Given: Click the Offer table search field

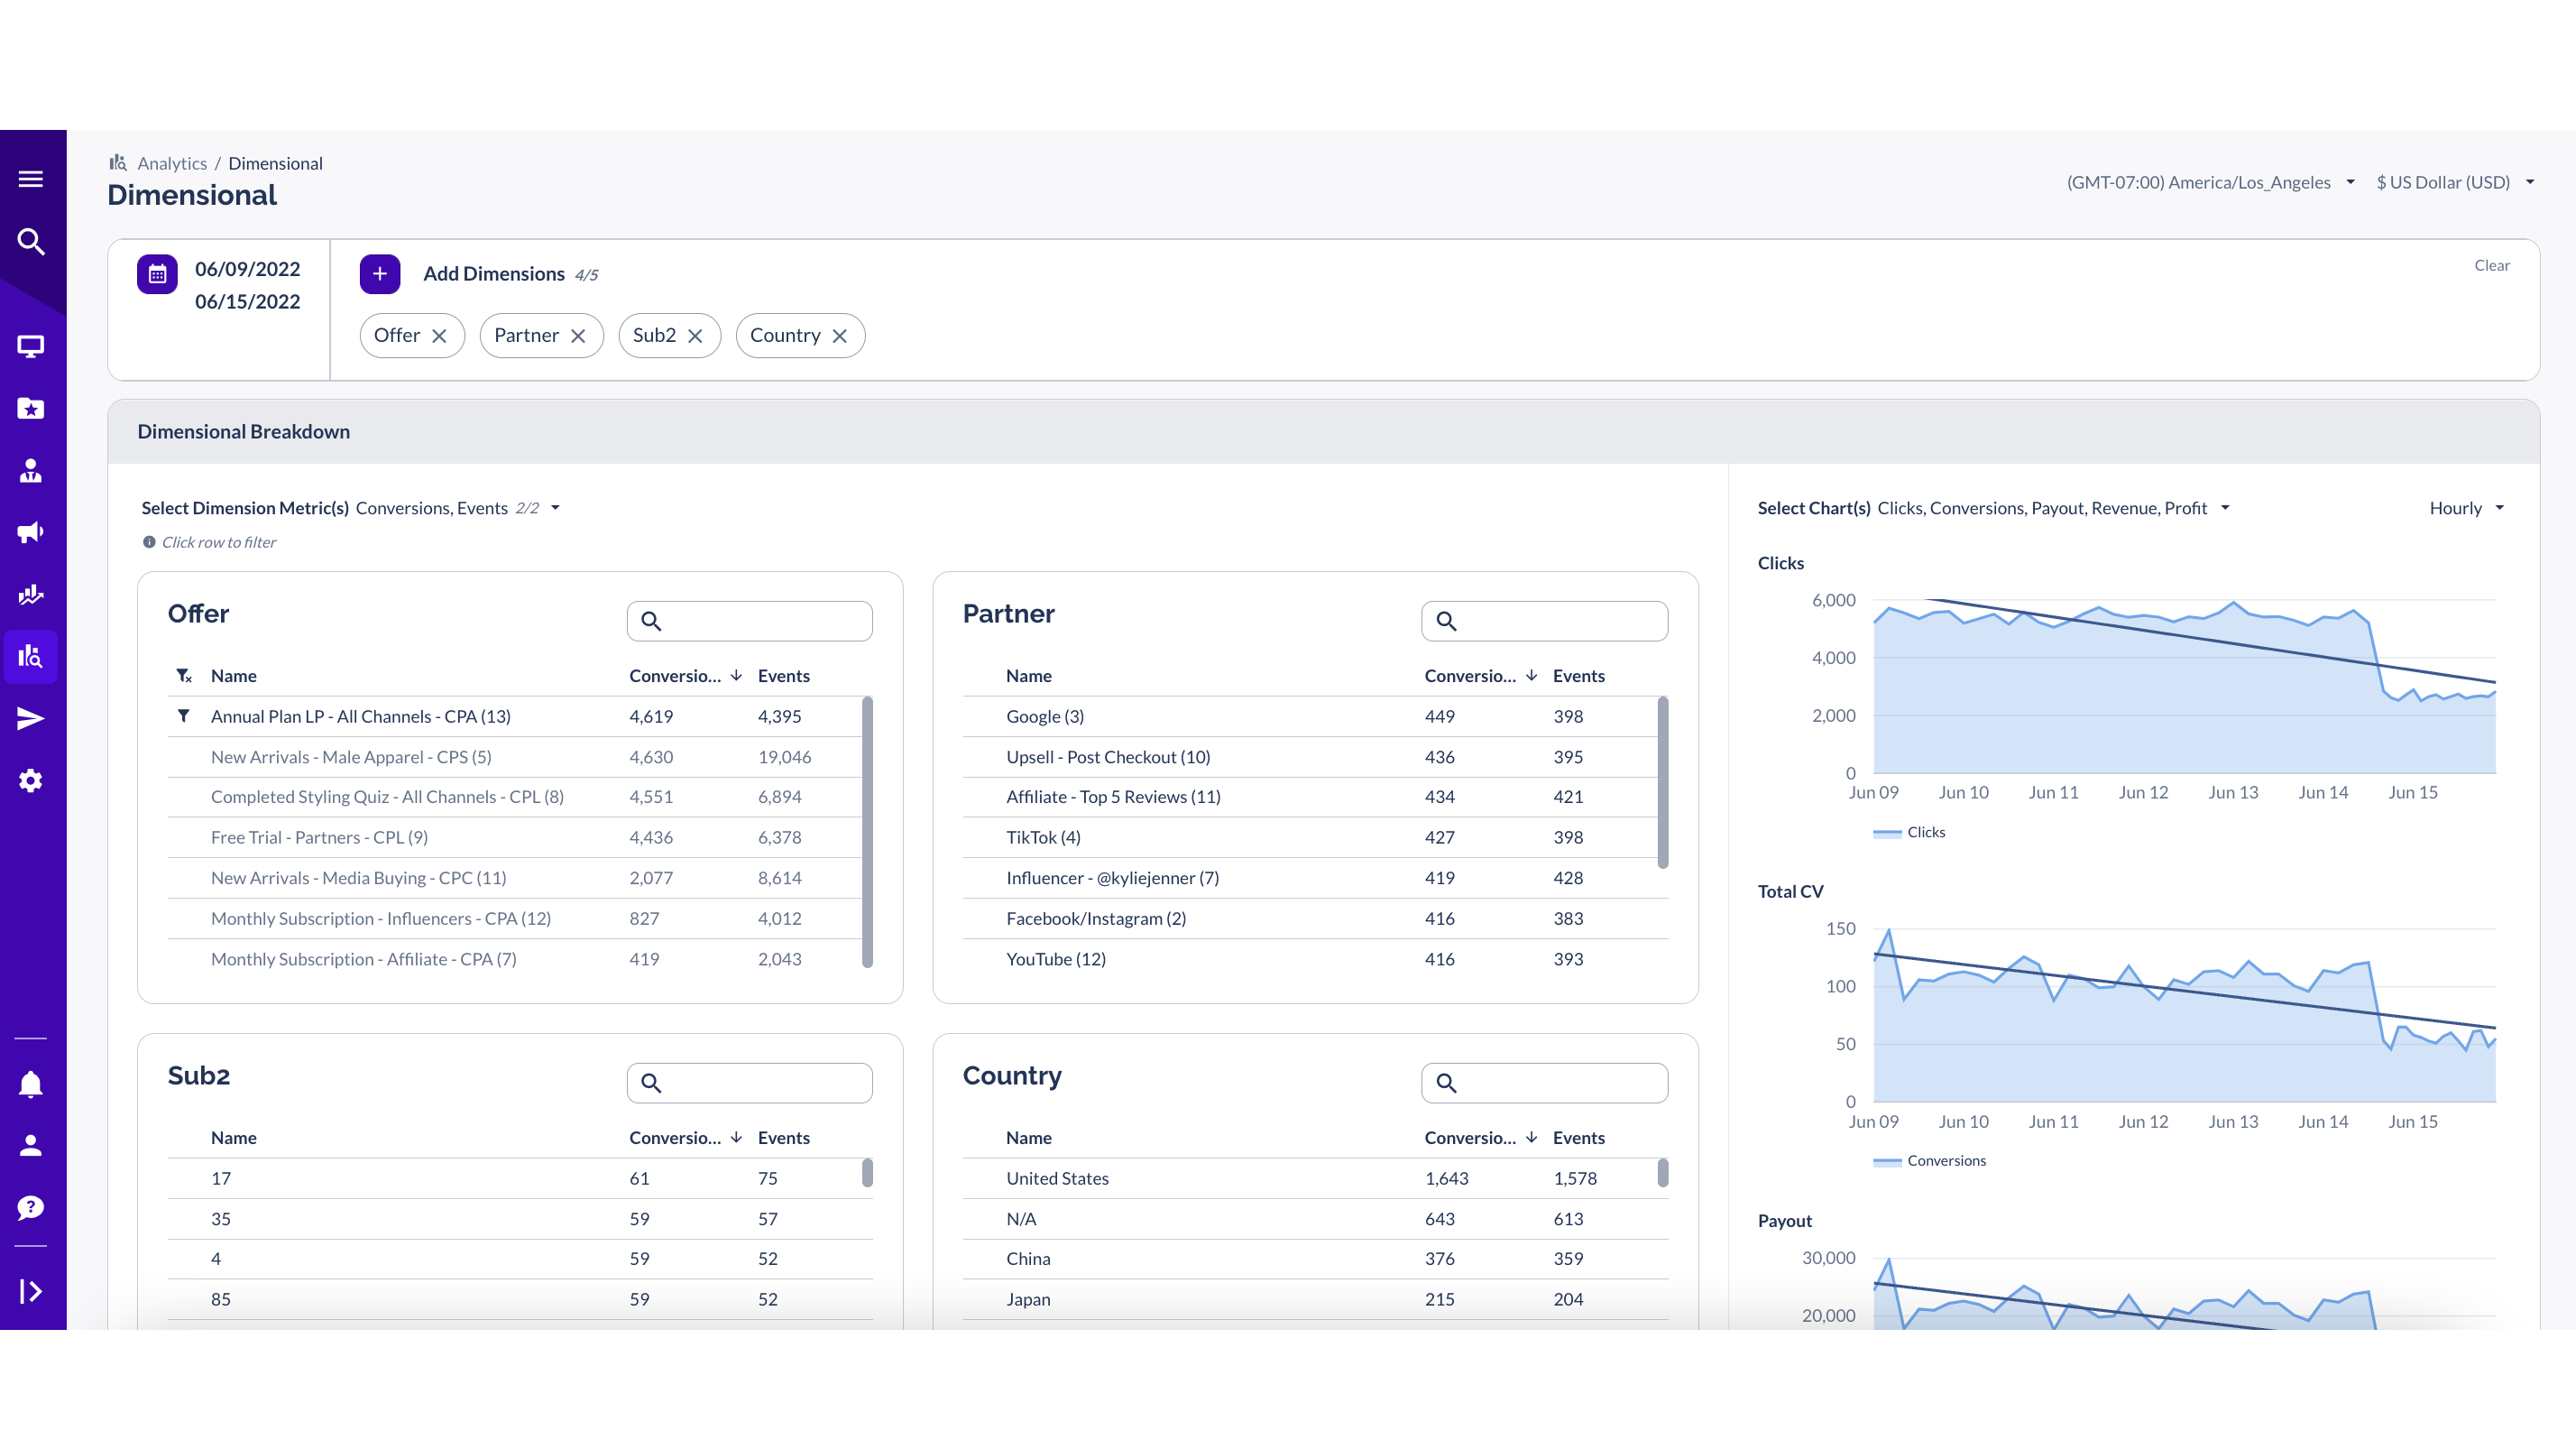Looking at the screenshot, I should [750, 621].
